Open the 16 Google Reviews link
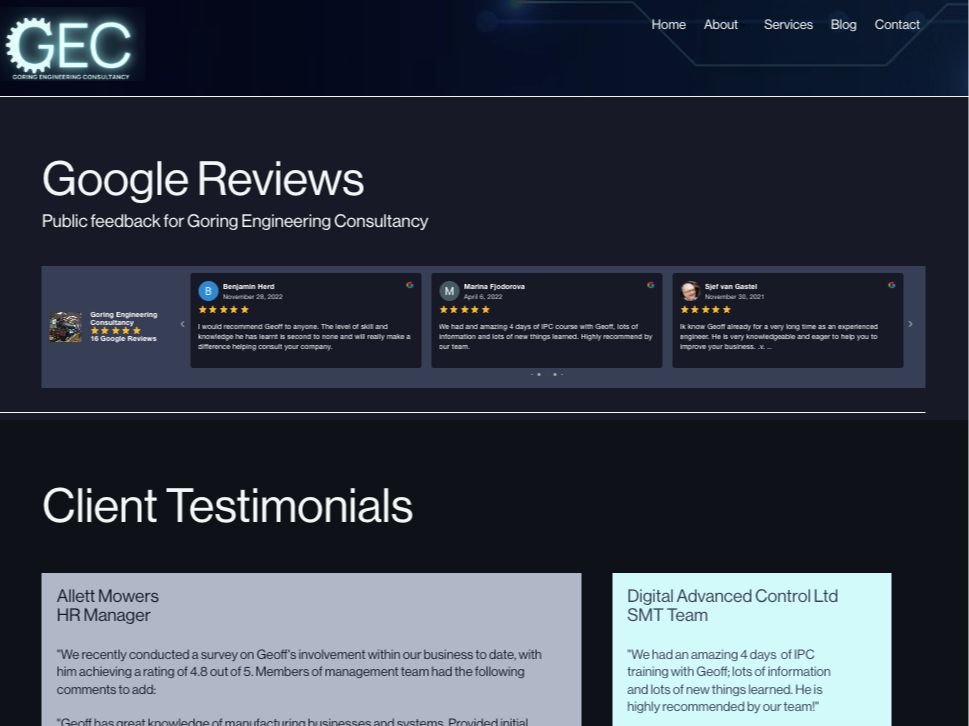Image resolution: width=969 pixels, height=726 pixels. point(123,339)
